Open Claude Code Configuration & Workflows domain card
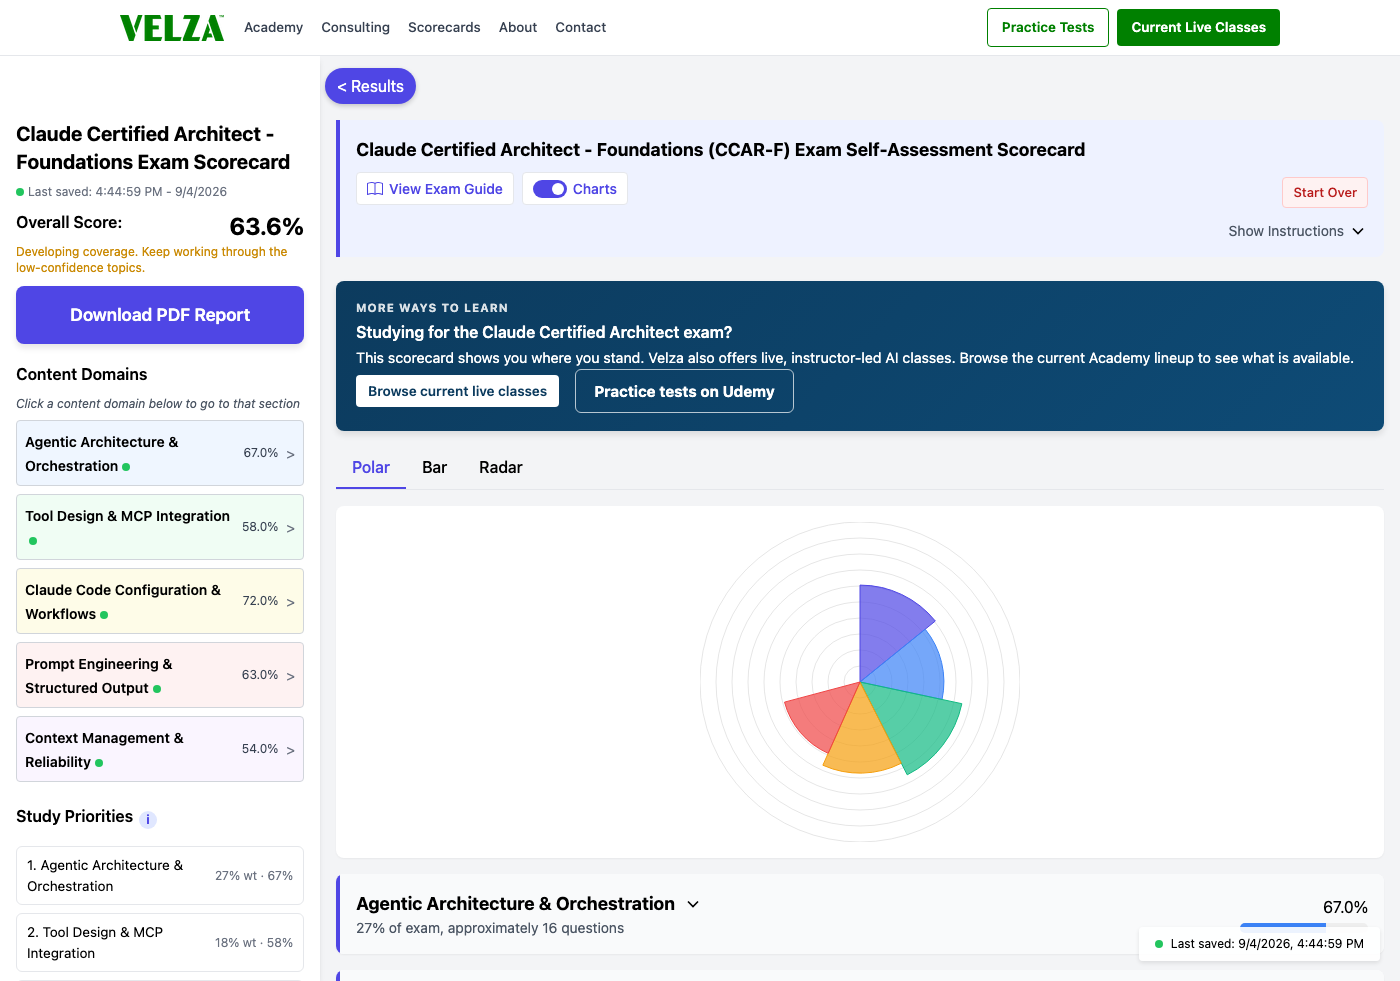Image resolution: width=1400 pixels, height=981 pixels. coord(160,601)
